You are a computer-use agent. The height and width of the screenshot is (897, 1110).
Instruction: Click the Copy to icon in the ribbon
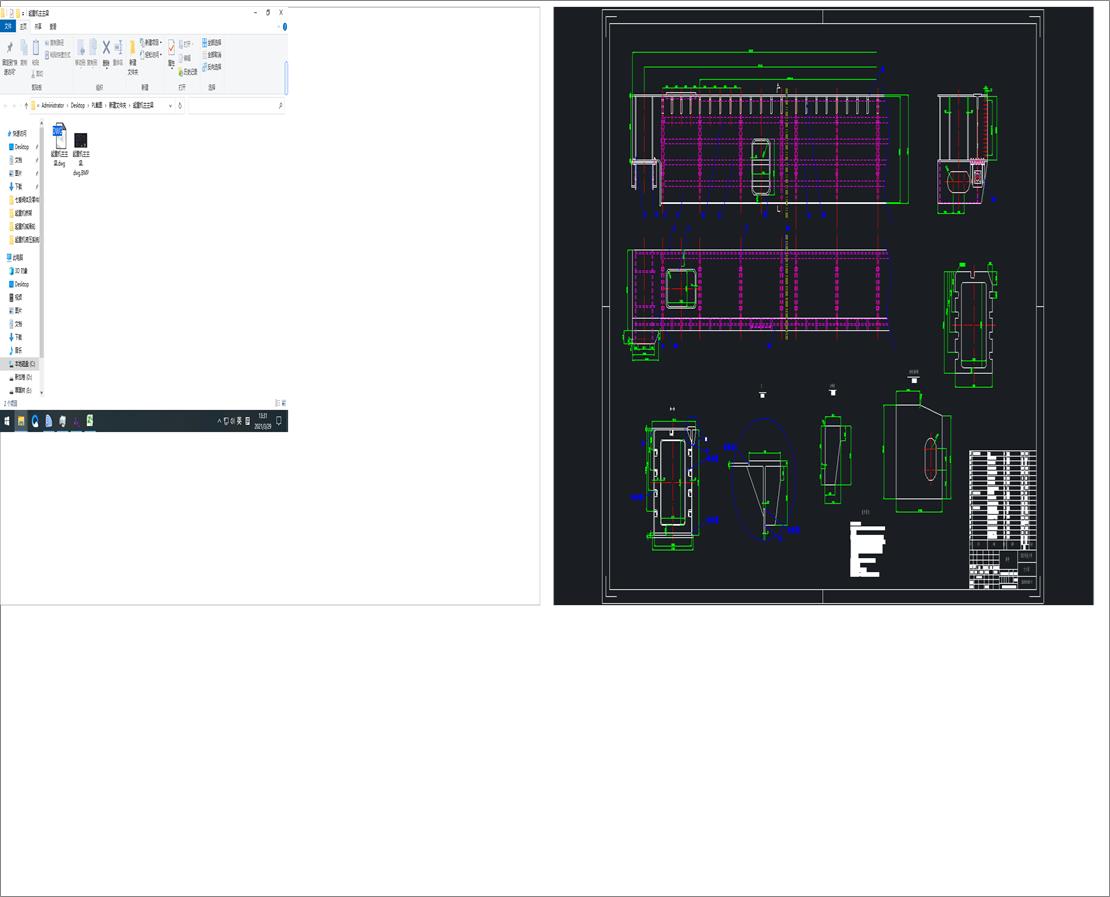[93, 47]
